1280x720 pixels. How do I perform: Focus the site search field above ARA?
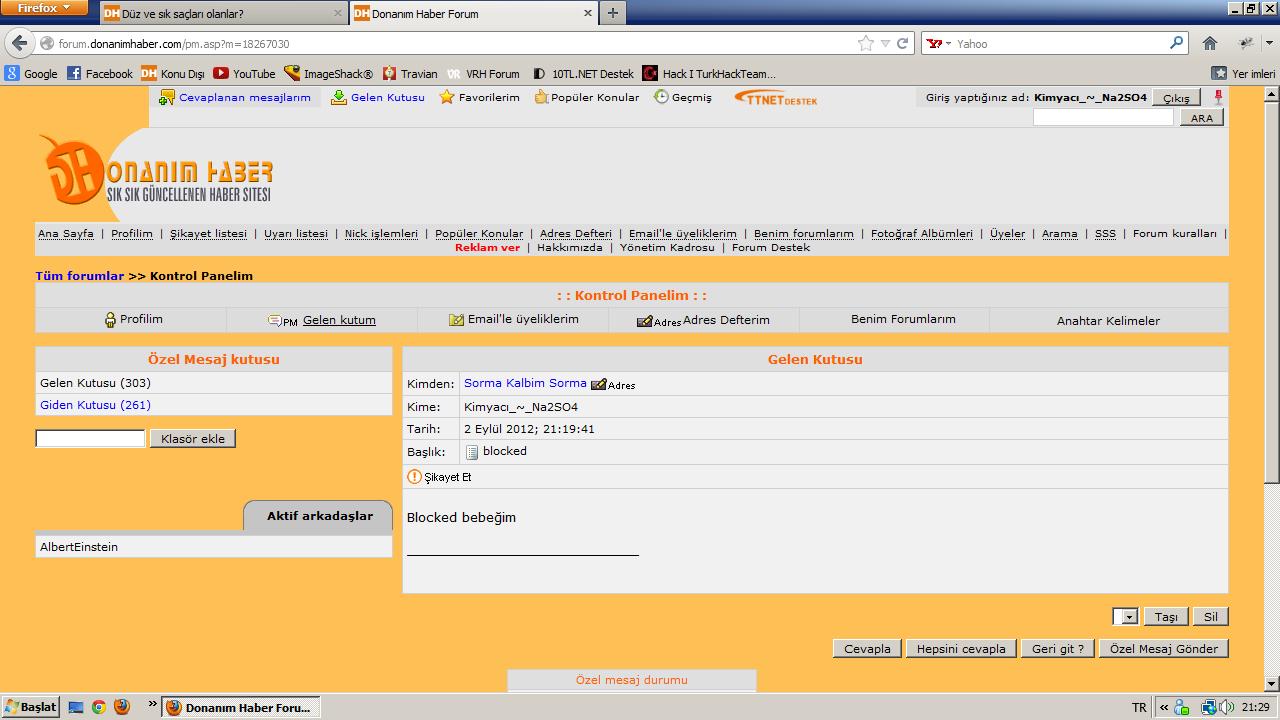(1103, 118)
